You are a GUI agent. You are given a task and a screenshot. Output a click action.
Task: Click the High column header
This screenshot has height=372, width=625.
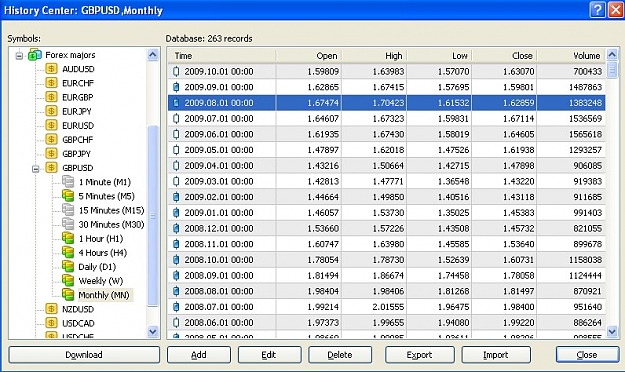click(374, 55)
